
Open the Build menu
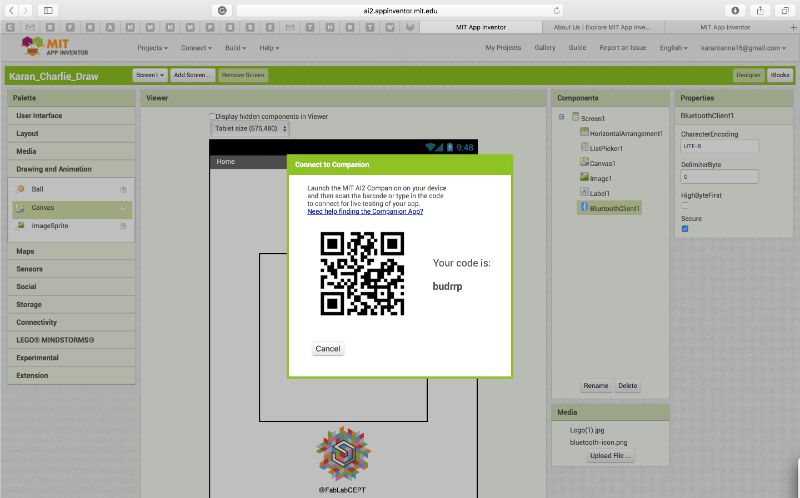(235, 48)
